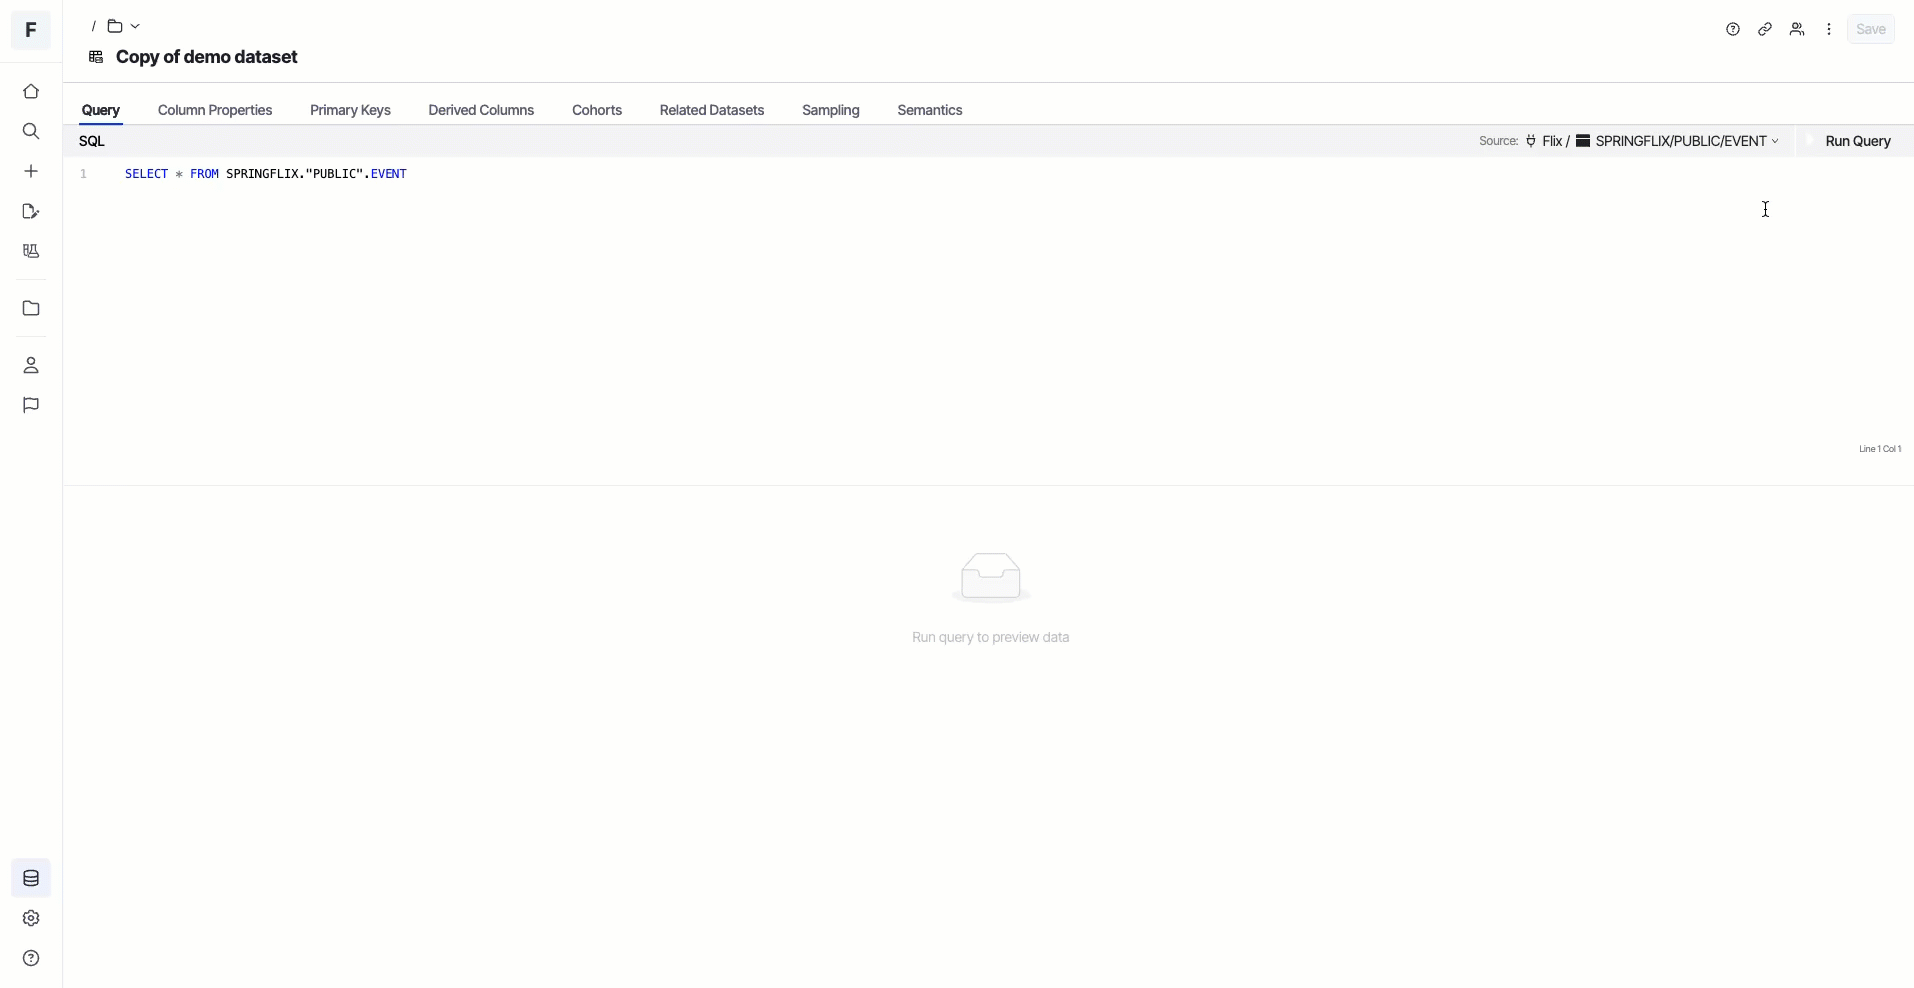
Task: Open the home icon in sidebar
Action: [31, 91]
